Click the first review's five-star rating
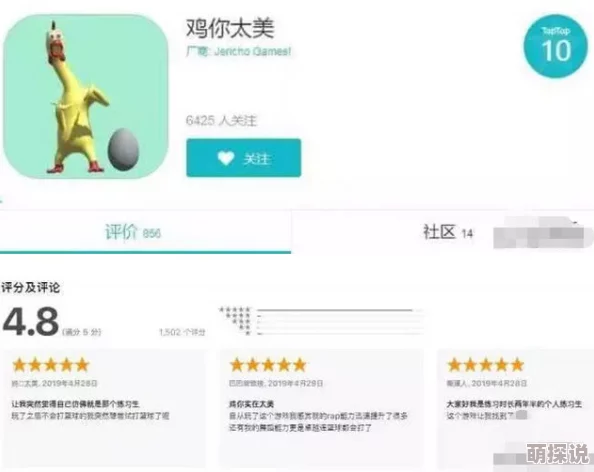 click(51, 365)
